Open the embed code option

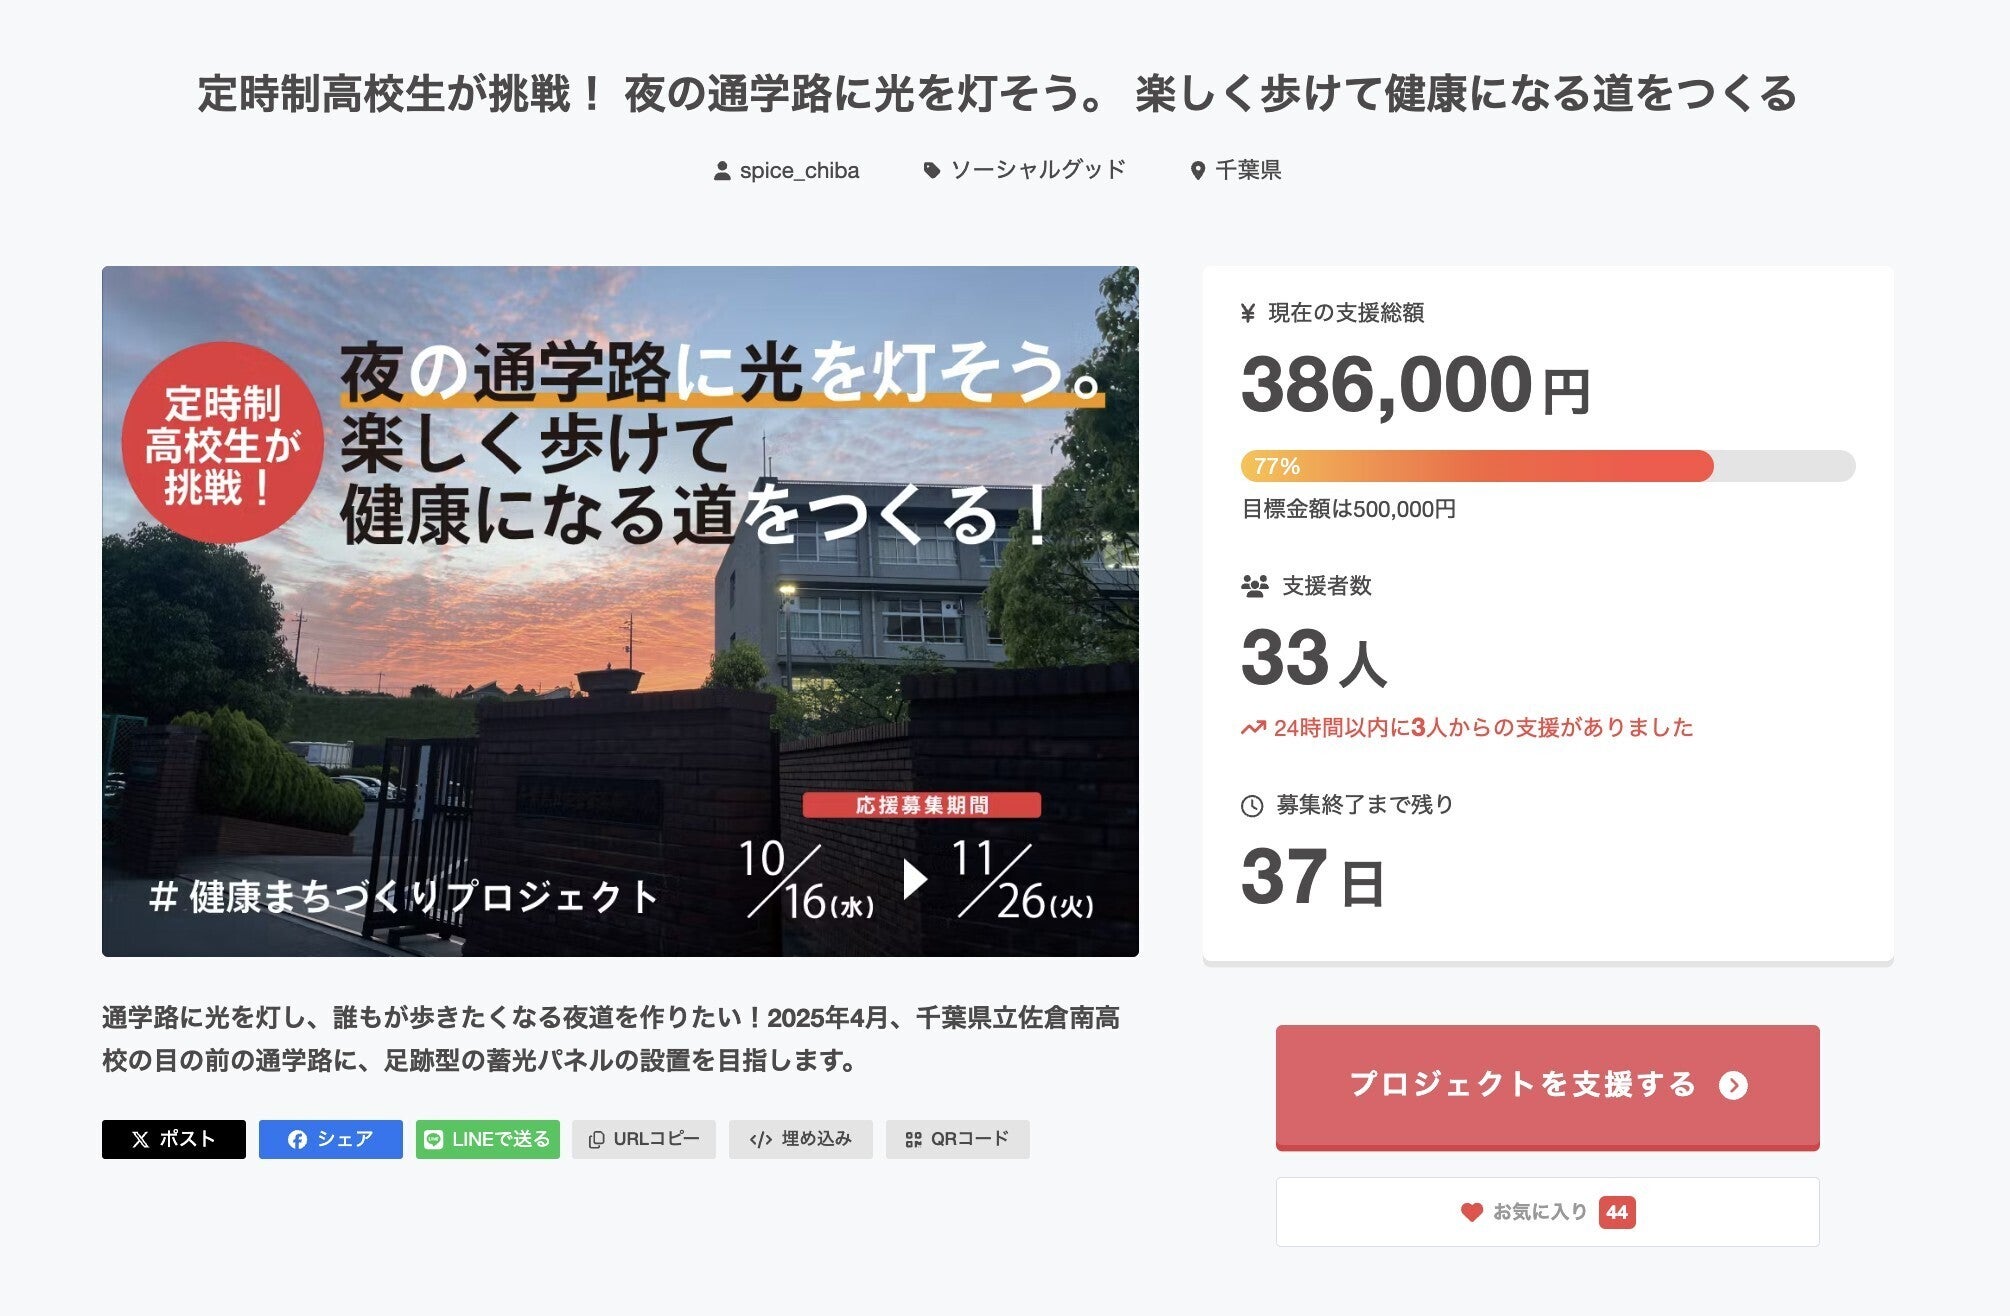coord(800,1139)
